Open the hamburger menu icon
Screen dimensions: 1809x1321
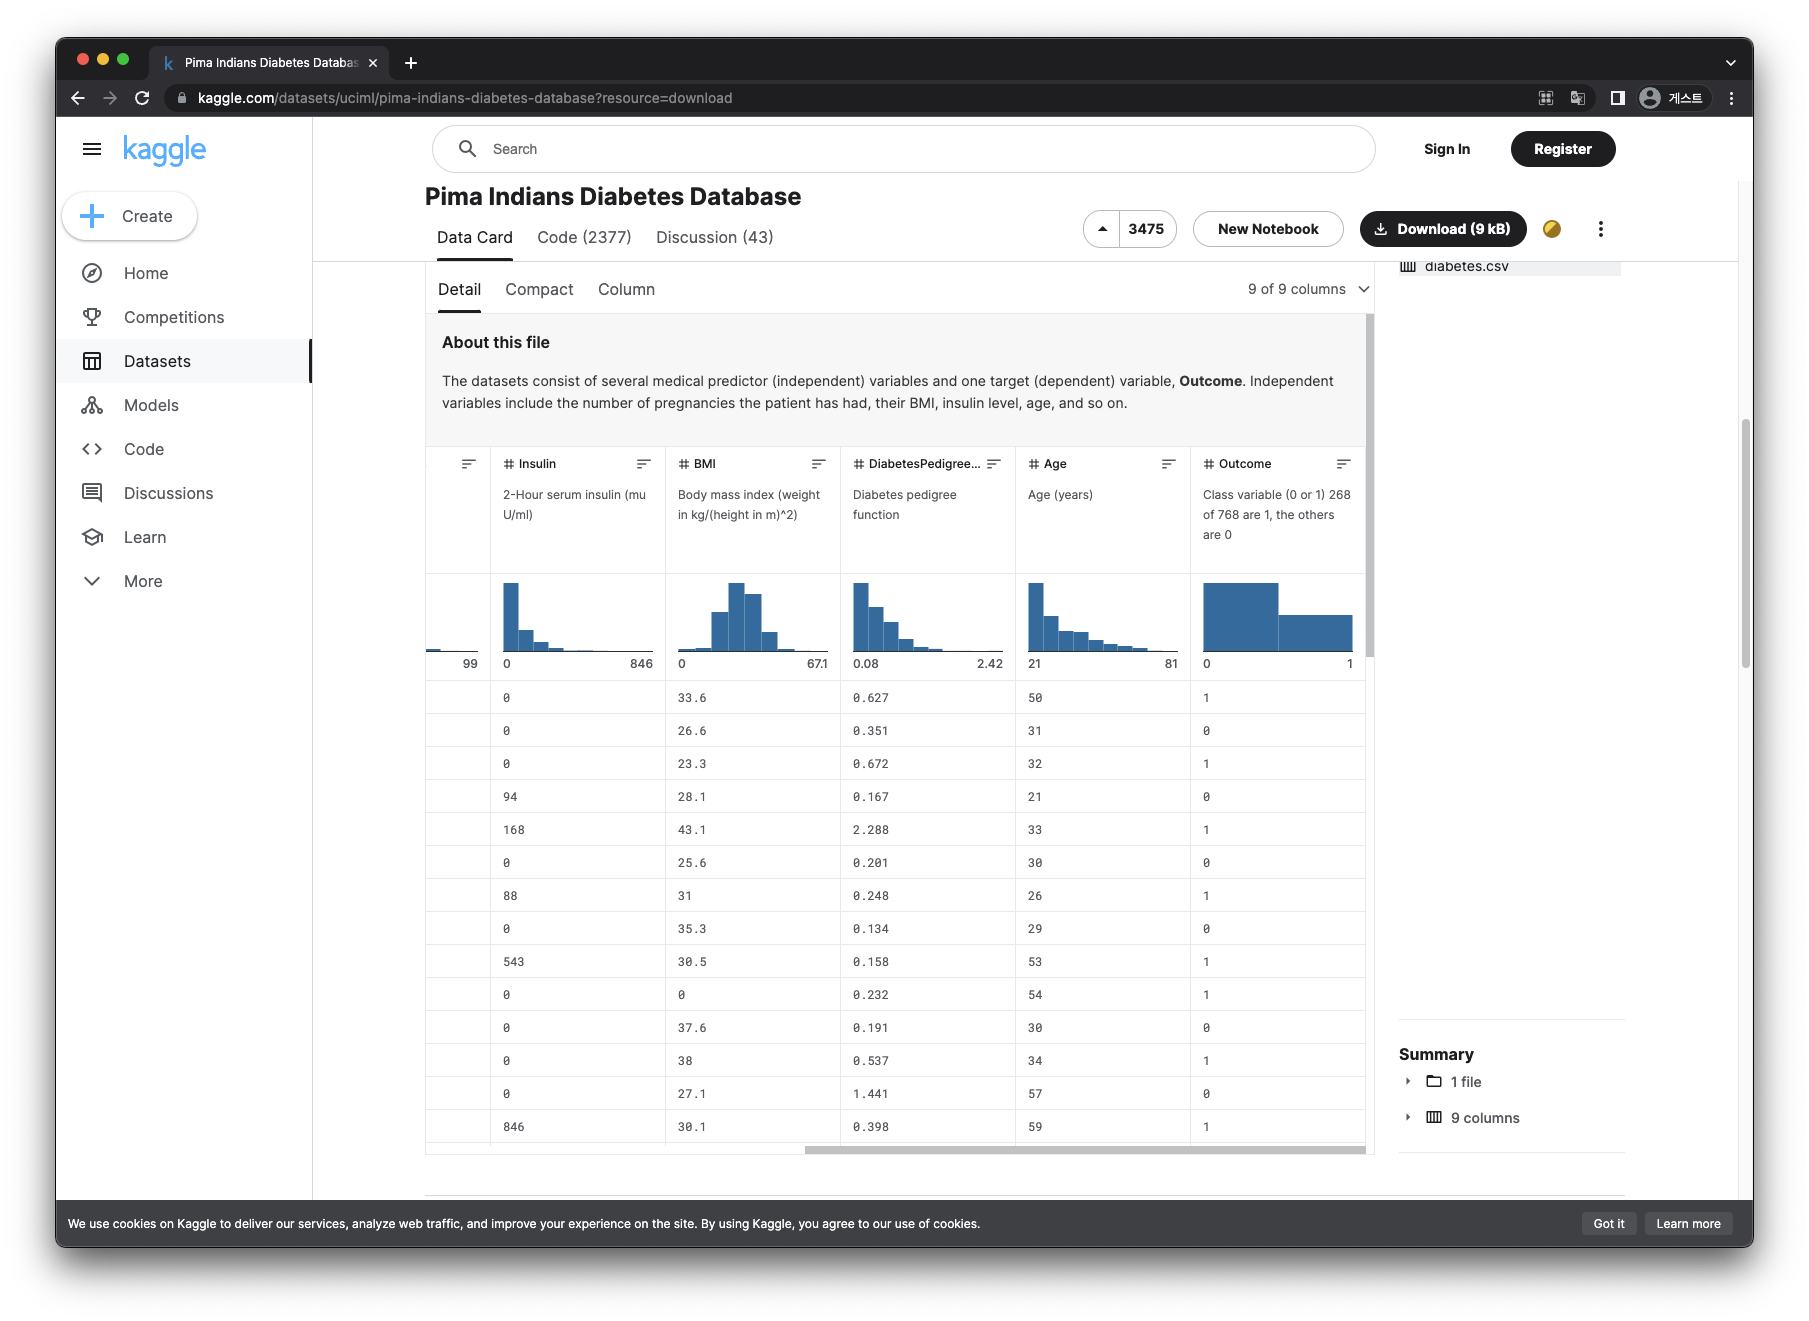[x=92, y=149]
